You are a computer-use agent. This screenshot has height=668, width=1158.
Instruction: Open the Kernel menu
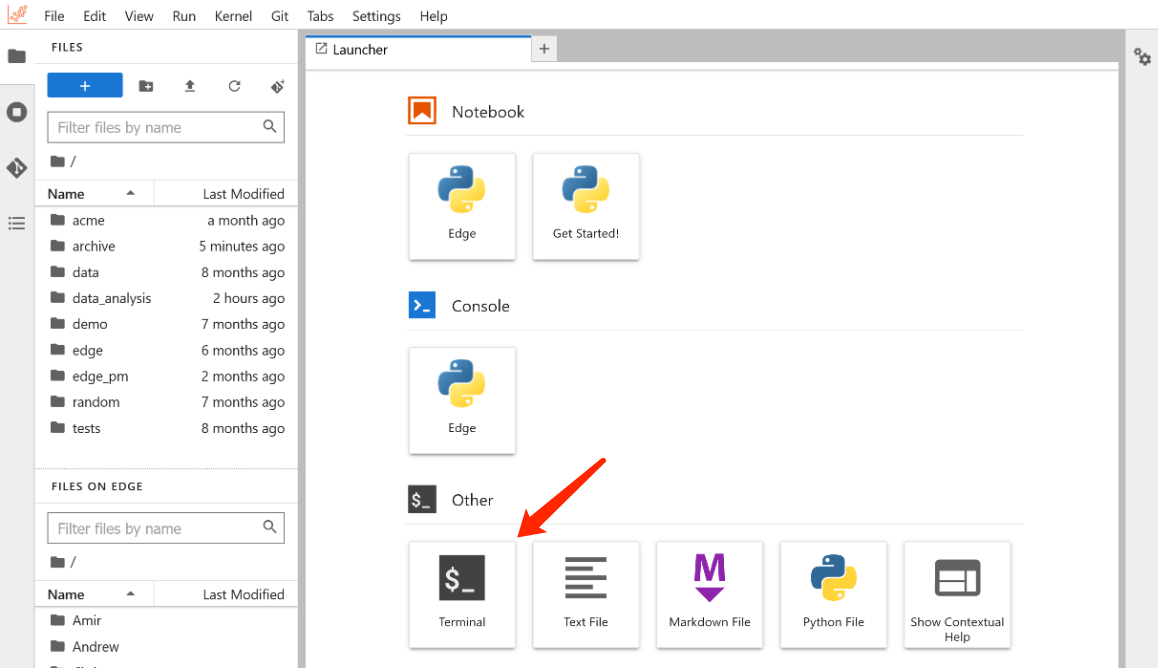pyautogui.click(x=233, y=16)
